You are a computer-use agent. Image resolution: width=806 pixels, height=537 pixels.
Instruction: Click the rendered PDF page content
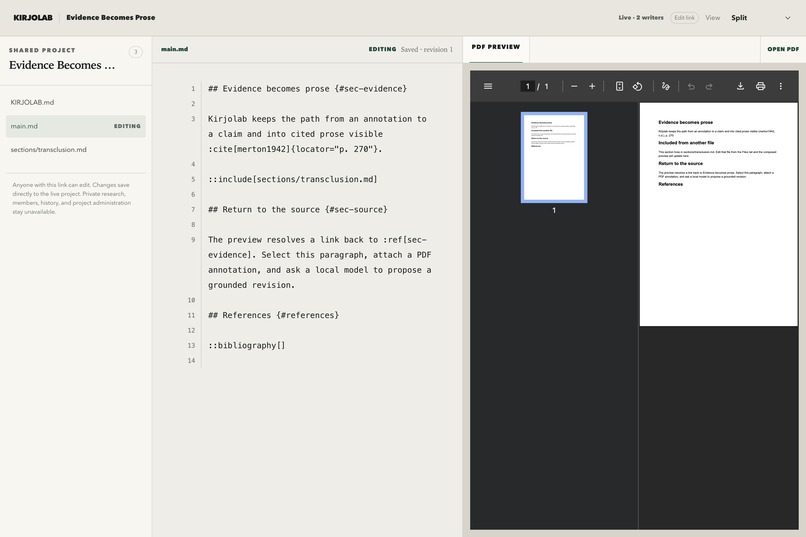[x=718, y=214]
